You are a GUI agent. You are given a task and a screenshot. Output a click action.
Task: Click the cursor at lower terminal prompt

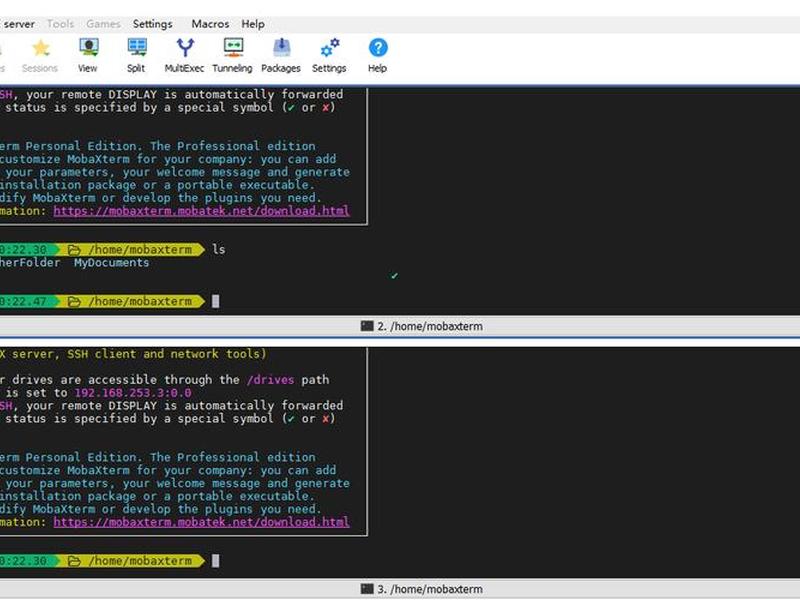216,561
